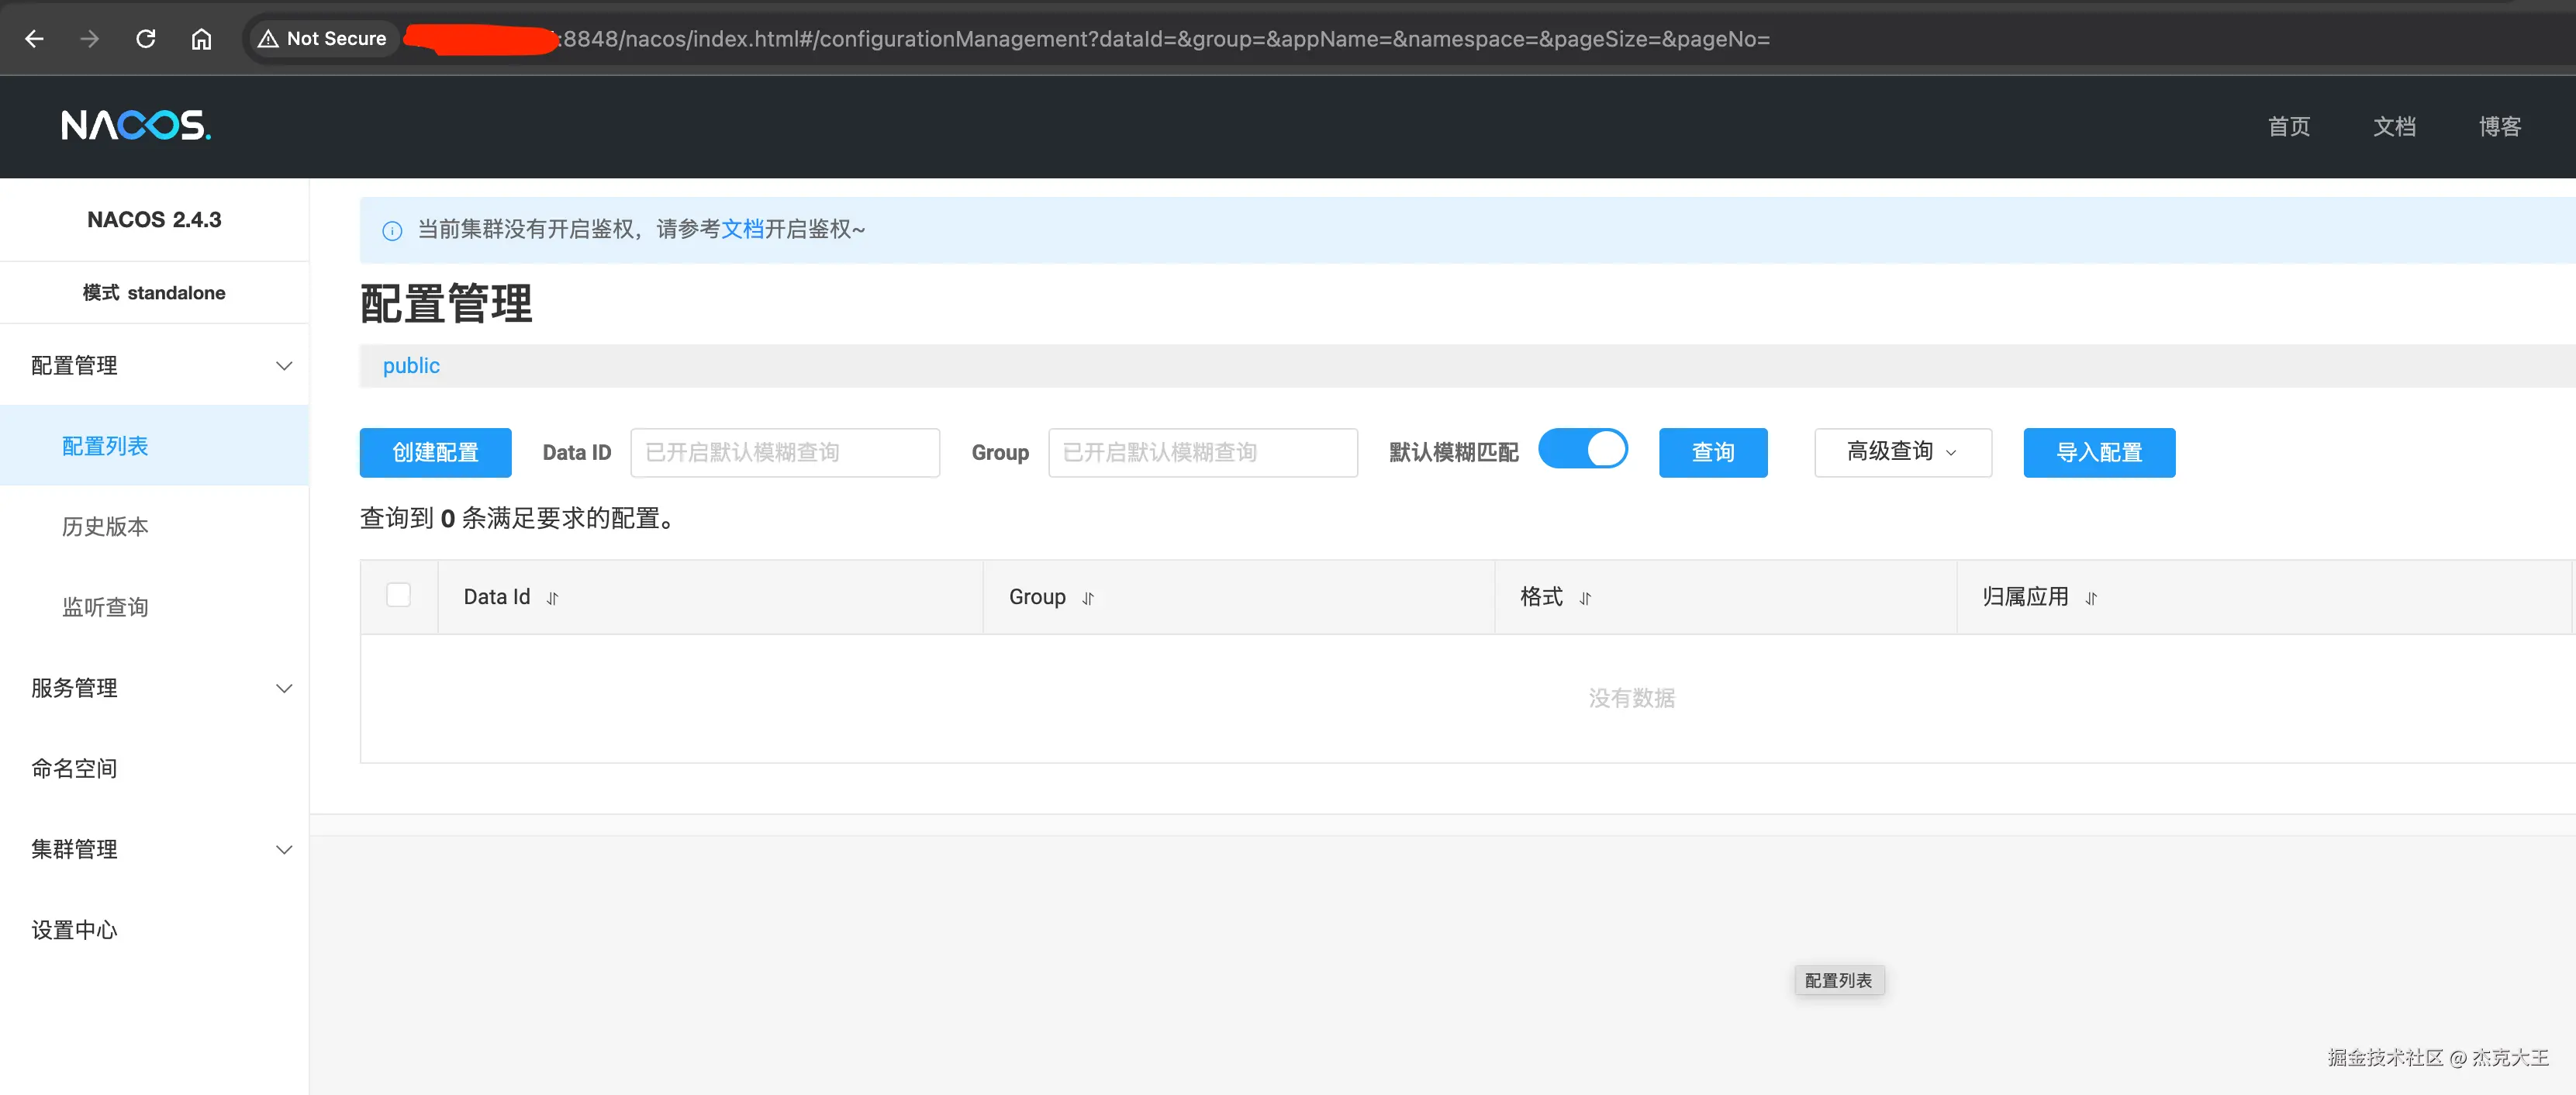Image resolution: width=2576 pixels, height=1095 pixels.
Task: Click the 格式 column sort icon
Action: coord(1585,598)
